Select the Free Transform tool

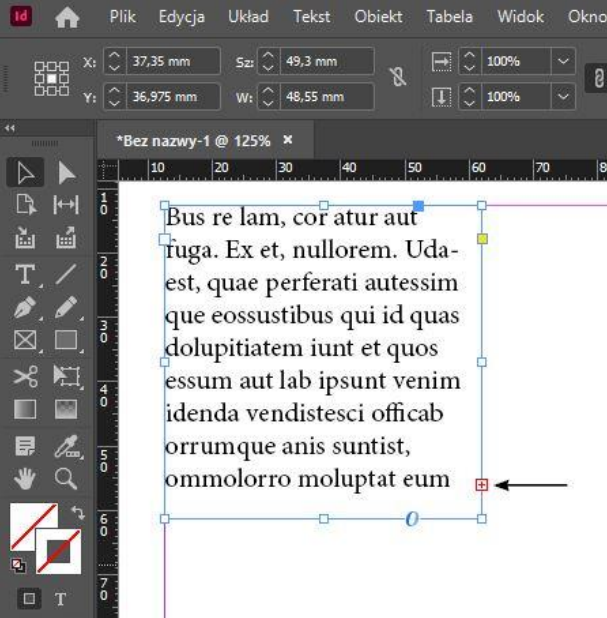pos(66,376)
